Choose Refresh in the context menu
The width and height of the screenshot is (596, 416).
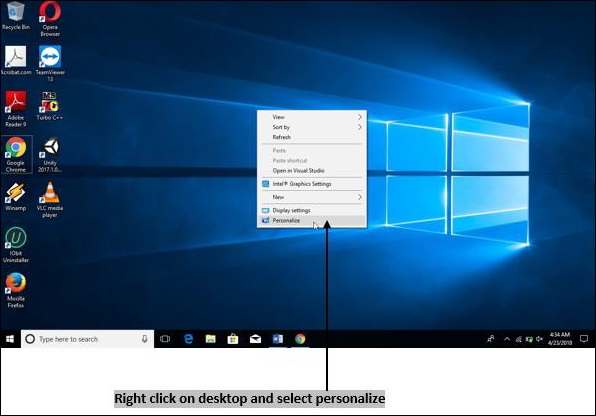point(312,137)
